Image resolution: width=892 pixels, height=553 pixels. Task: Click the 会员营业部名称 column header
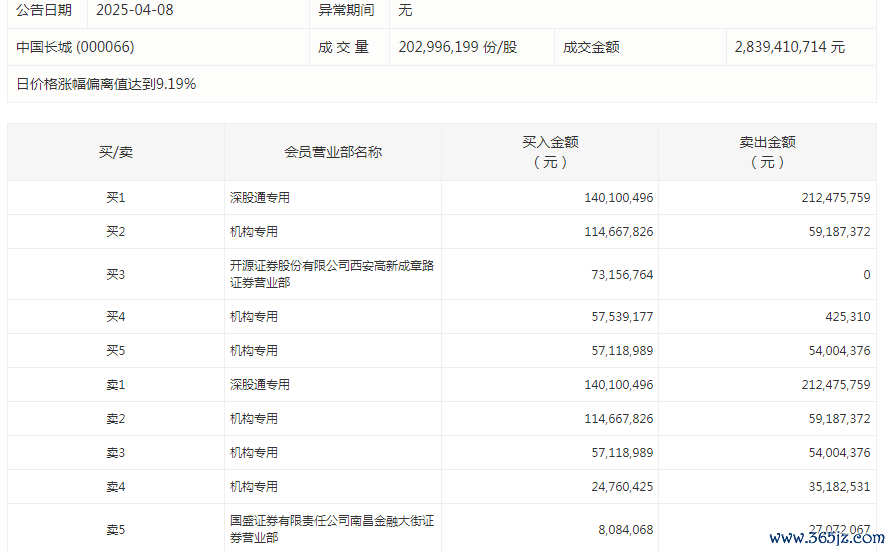[332, 152]
